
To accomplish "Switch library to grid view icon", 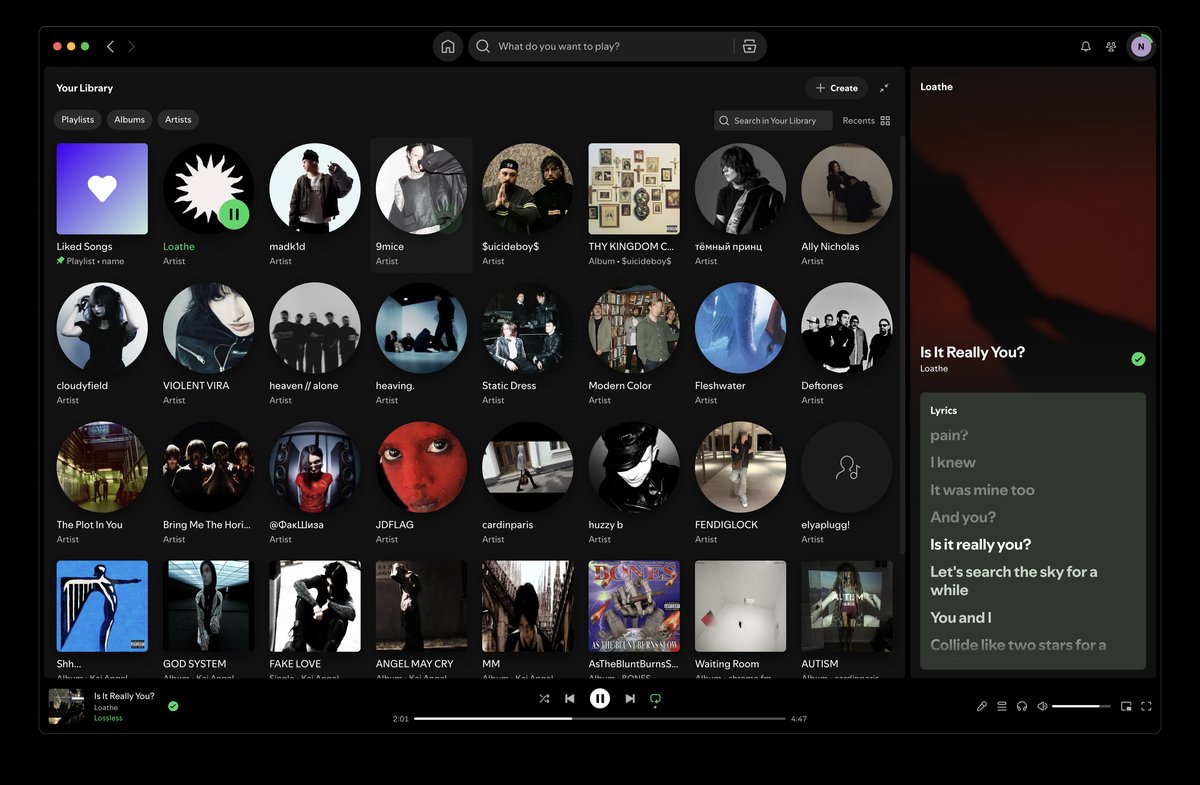I will 885,120.
